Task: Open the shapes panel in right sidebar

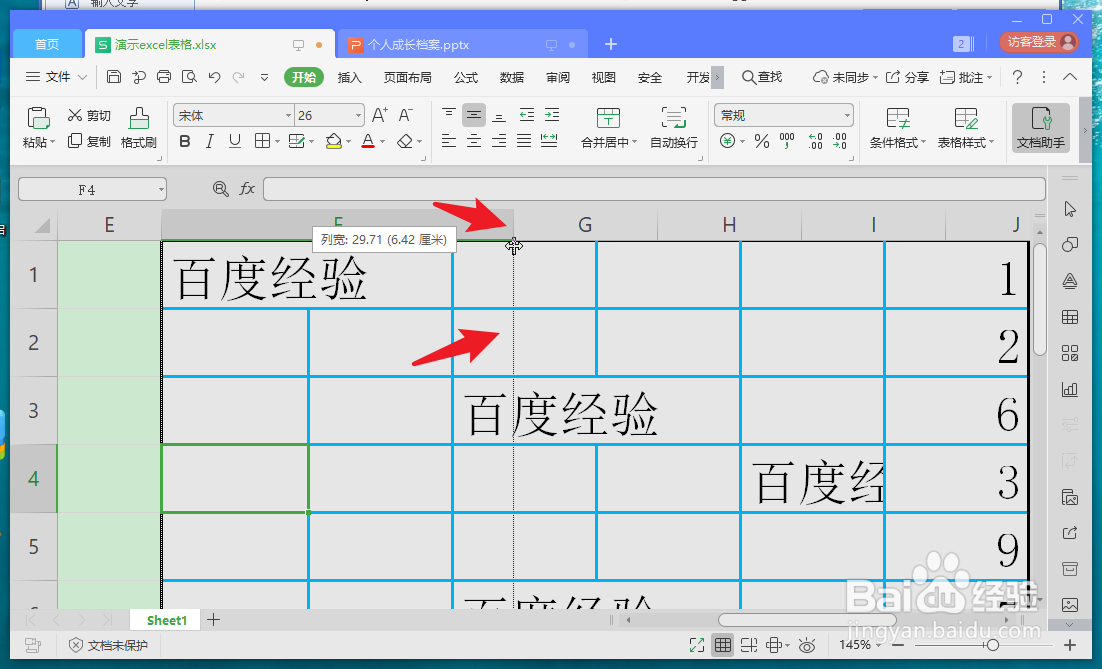Action: tap(1070, 245)
